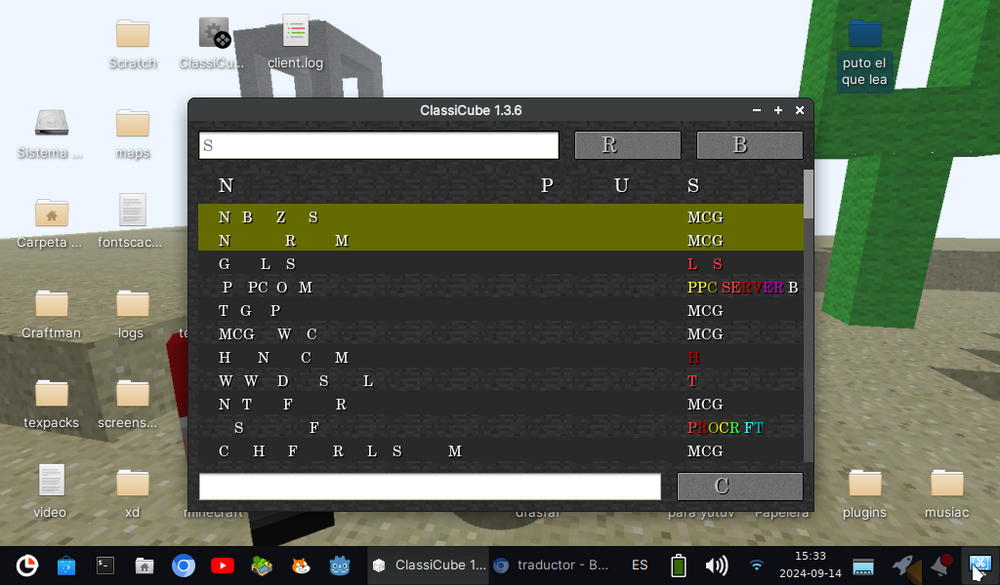This screenshot has height=585, width=1000.
Task: Focus the server search field at the top
Action: click(x=379, y=145)
